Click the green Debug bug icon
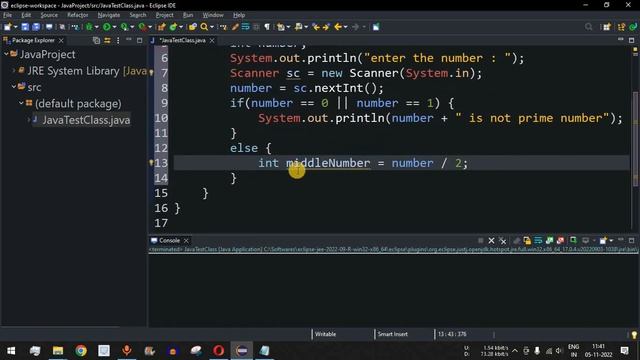Viewport: 640px width, 360px height. click(x=89, y=27)
